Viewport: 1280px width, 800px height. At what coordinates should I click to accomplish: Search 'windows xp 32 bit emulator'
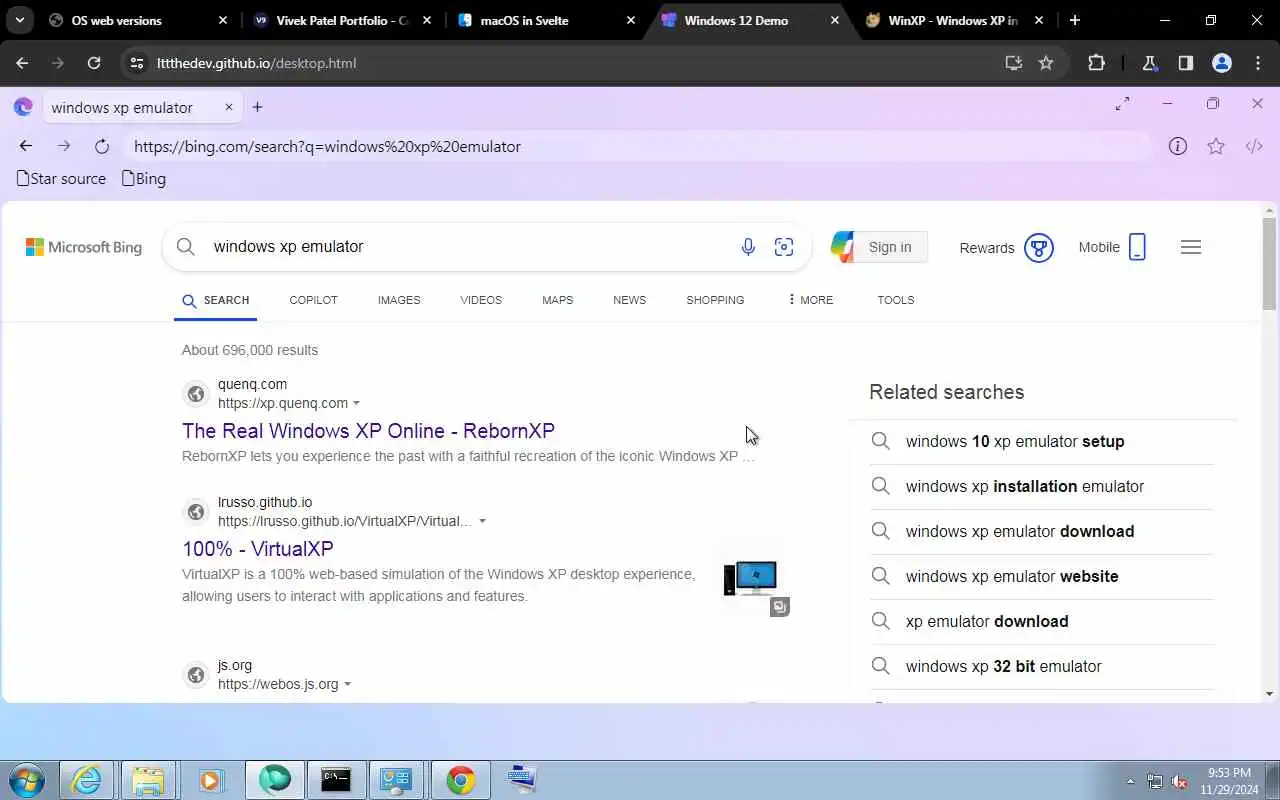pyautogui.click(x=1003, y=666)
